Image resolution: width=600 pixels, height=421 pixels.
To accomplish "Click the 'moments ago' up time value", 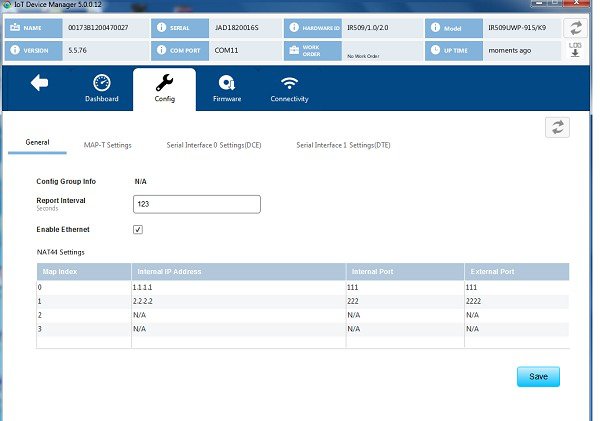I will point(510,51).
